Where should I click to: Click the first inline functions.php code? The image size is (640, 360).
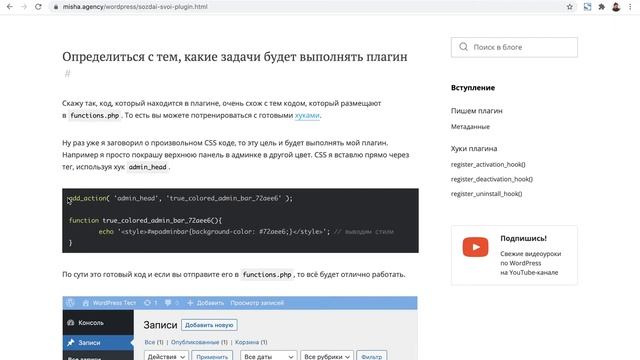pyautogui.click(x=95, y=116)
